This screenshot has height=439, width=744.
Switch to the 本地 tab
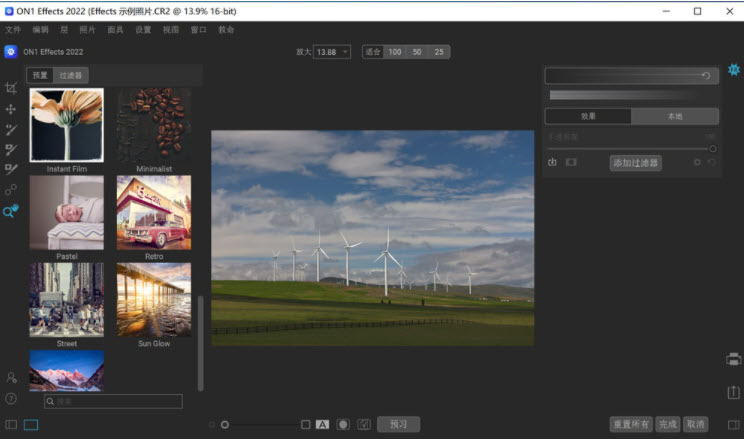click(x=675, y=116)
